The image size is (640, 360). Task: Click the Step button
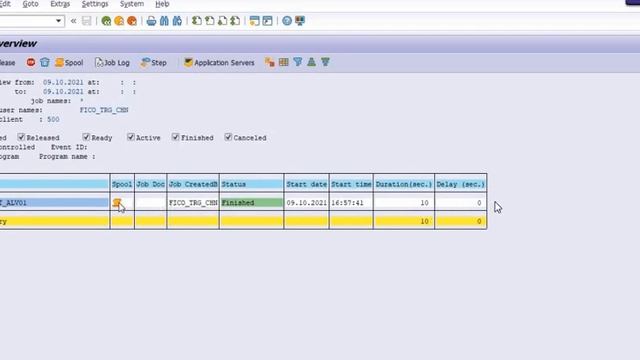[x=154, y=62]
